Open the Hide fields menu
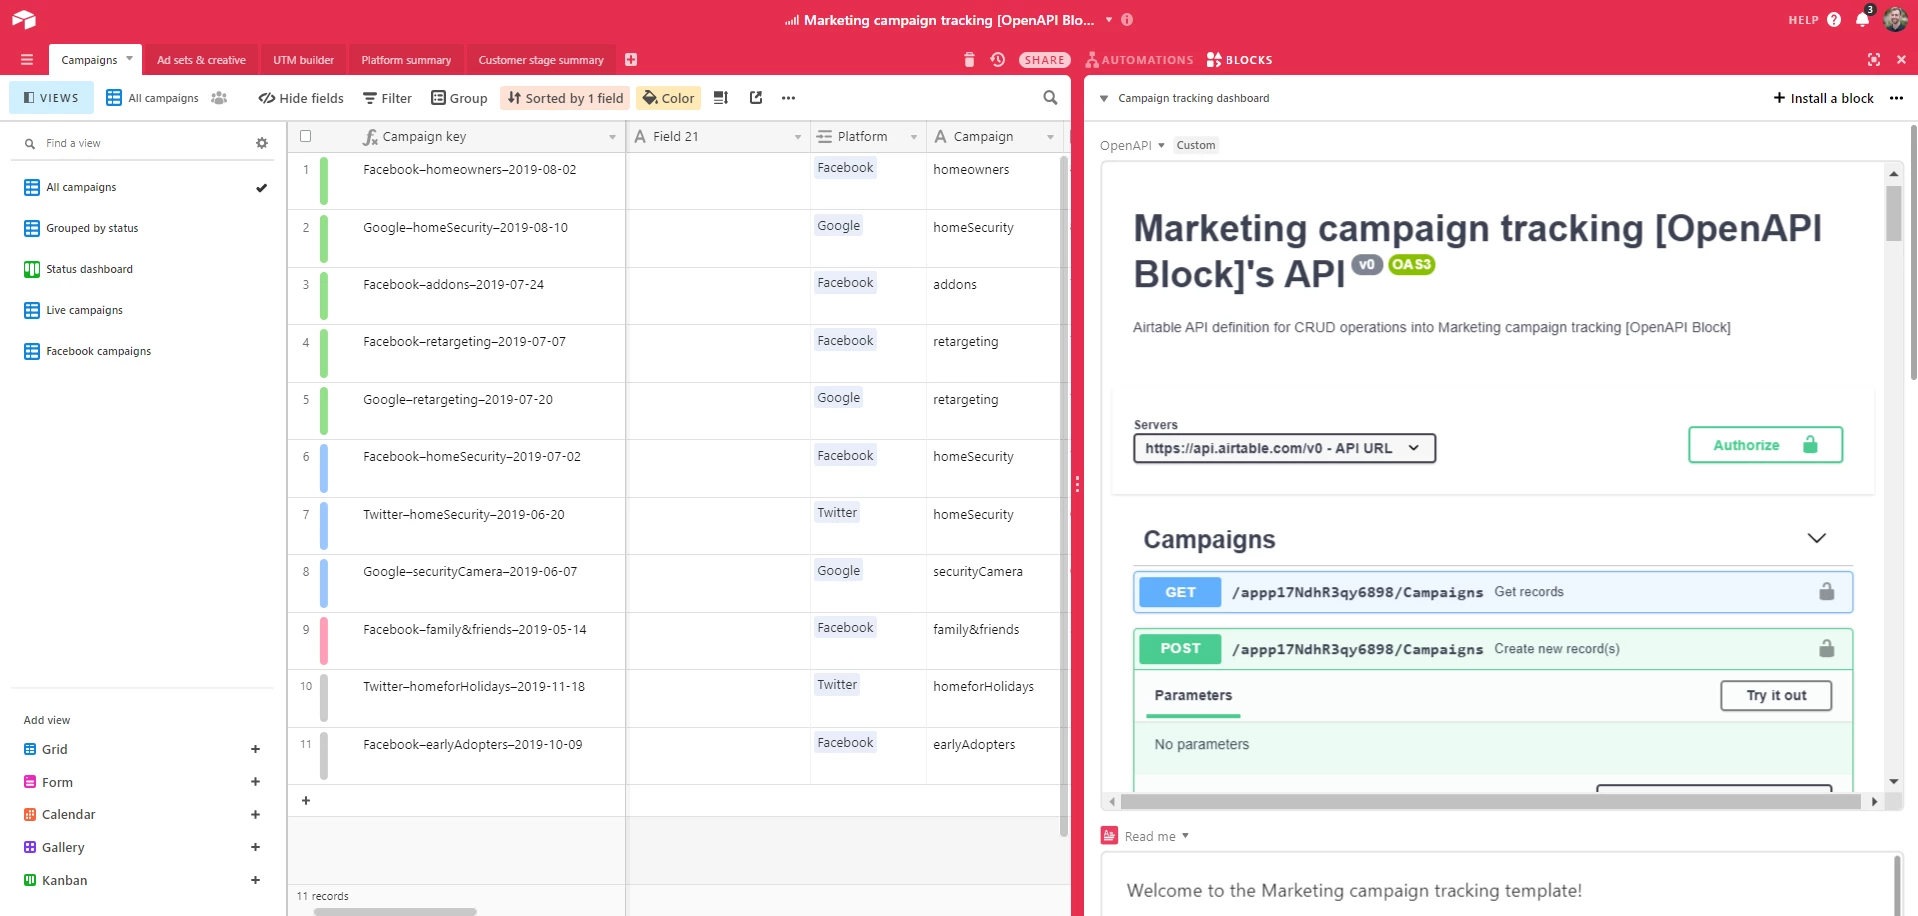 301,98
